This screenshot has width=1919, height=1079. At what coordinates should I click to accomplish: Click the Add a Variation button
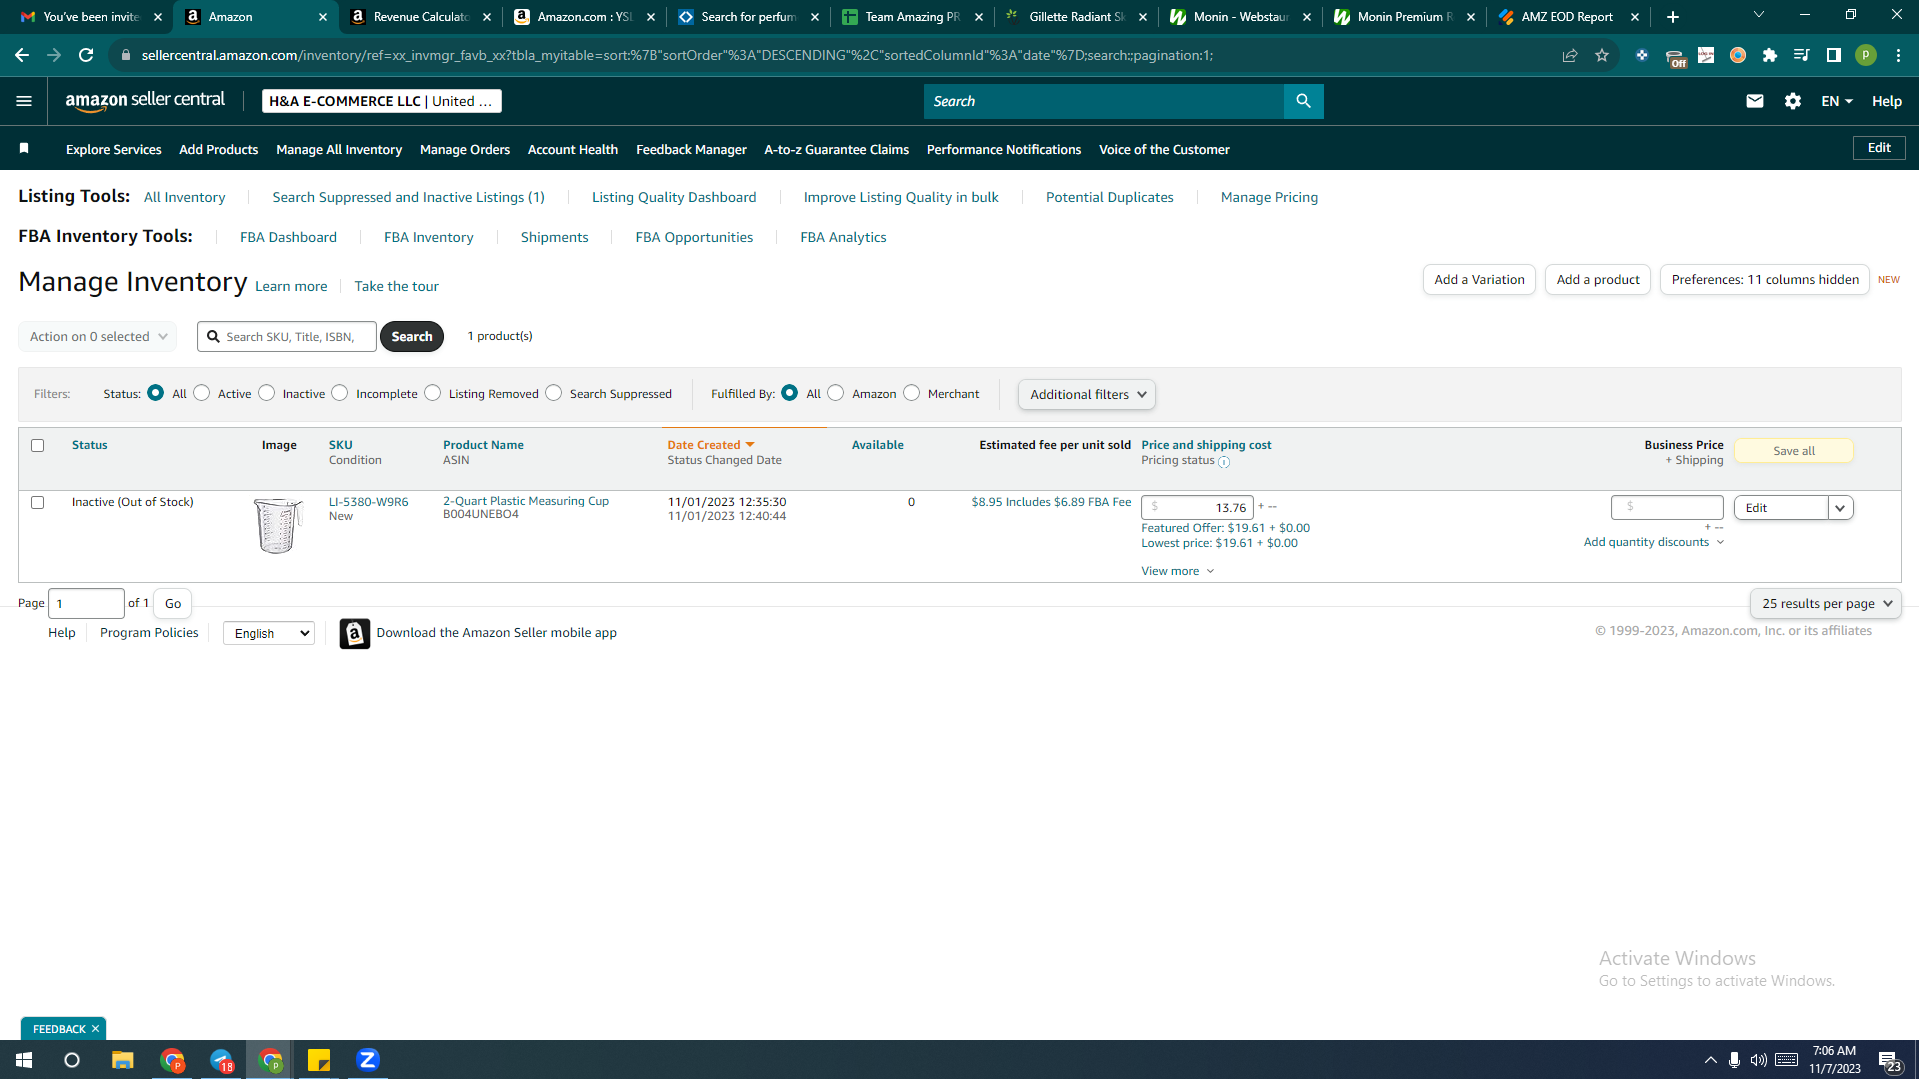(x=1479, y=280)
